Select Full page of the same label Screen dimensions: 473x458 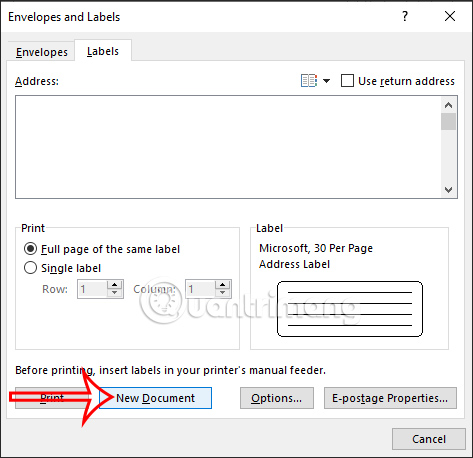tap(102, 249)
